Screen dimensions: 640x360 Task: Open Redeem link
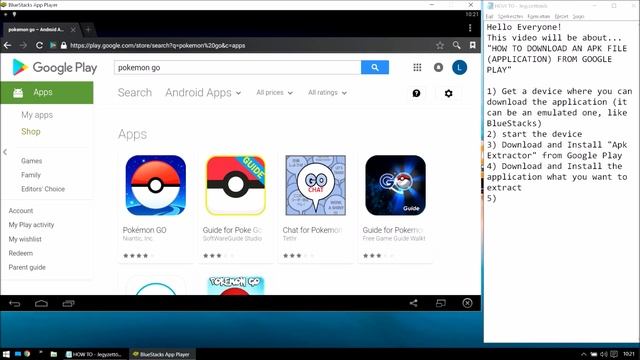[20, 253]
